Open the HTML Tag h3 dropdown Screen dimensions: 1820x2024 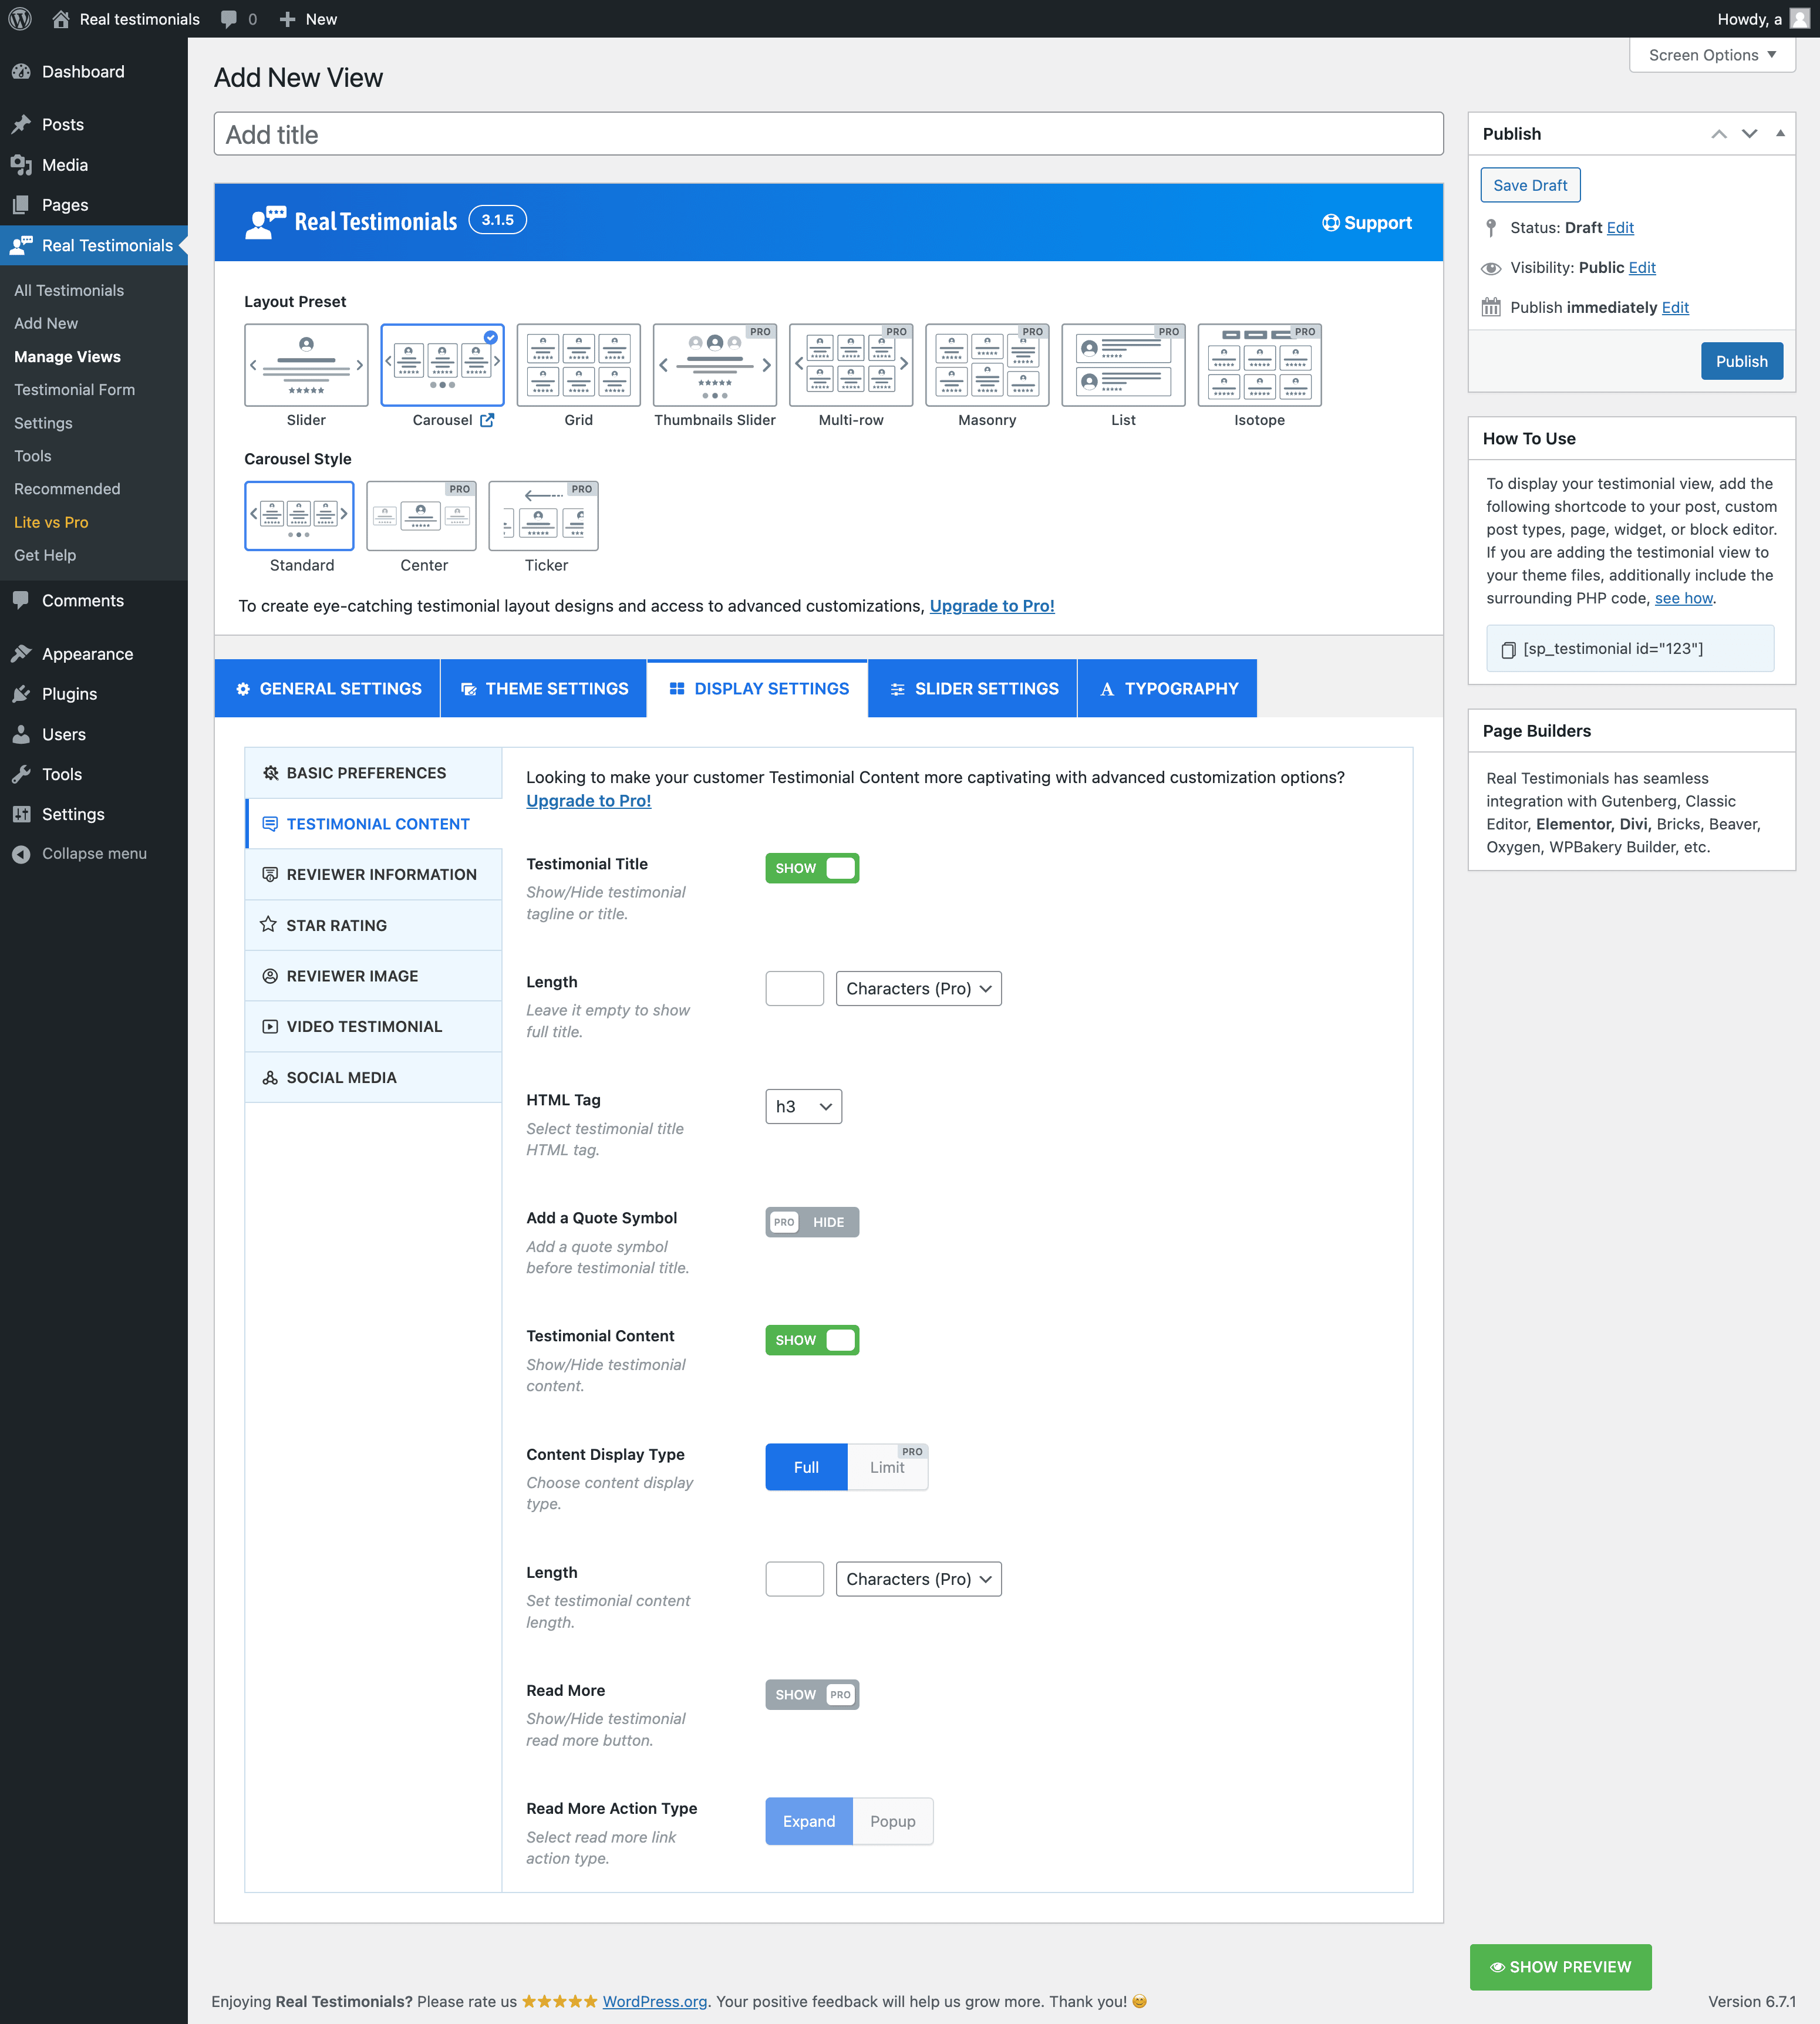point(803,1106)
